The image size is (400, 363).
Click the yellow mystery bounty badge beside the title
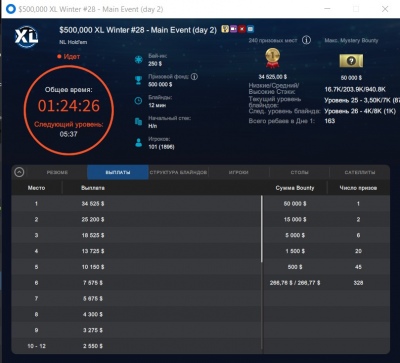click(225, 29)
